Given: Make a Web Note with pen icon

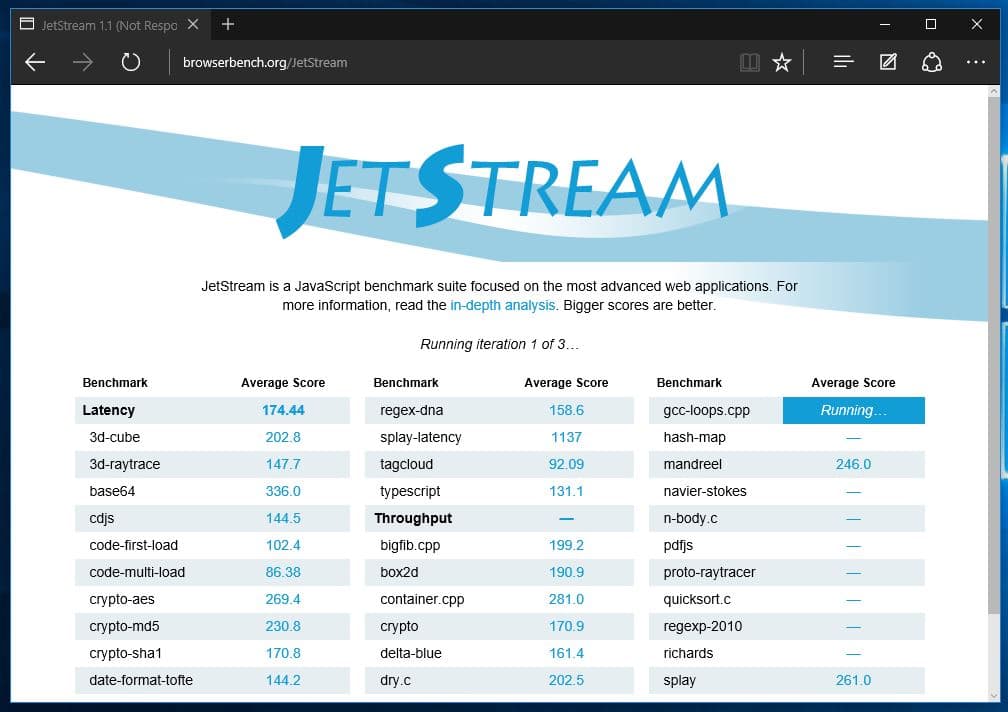Looking at the screenshot, I should click(888, 62).
